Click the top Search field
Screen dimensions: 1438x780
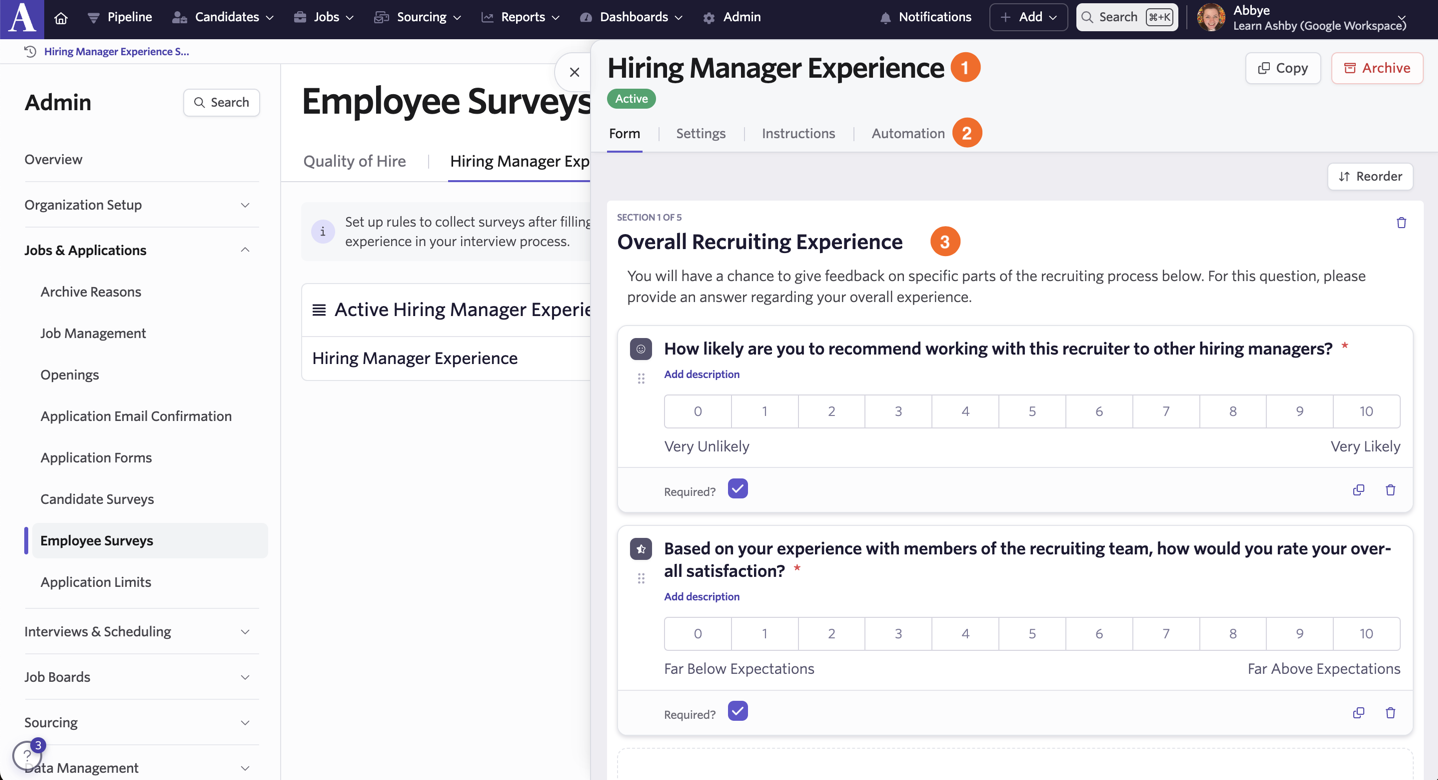[1127, 17]
